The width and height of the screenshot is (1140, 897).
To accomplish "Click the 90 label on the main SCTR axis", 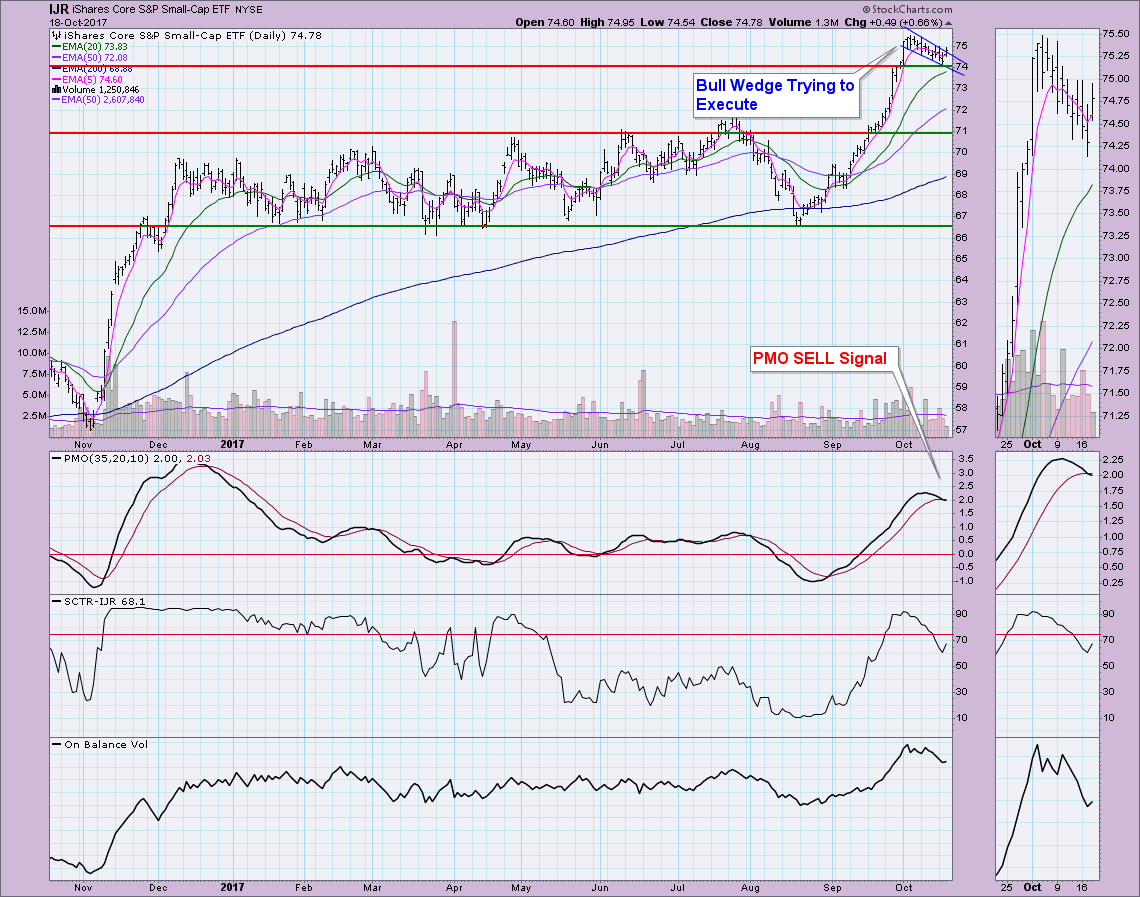I will (x=962, y=614).
